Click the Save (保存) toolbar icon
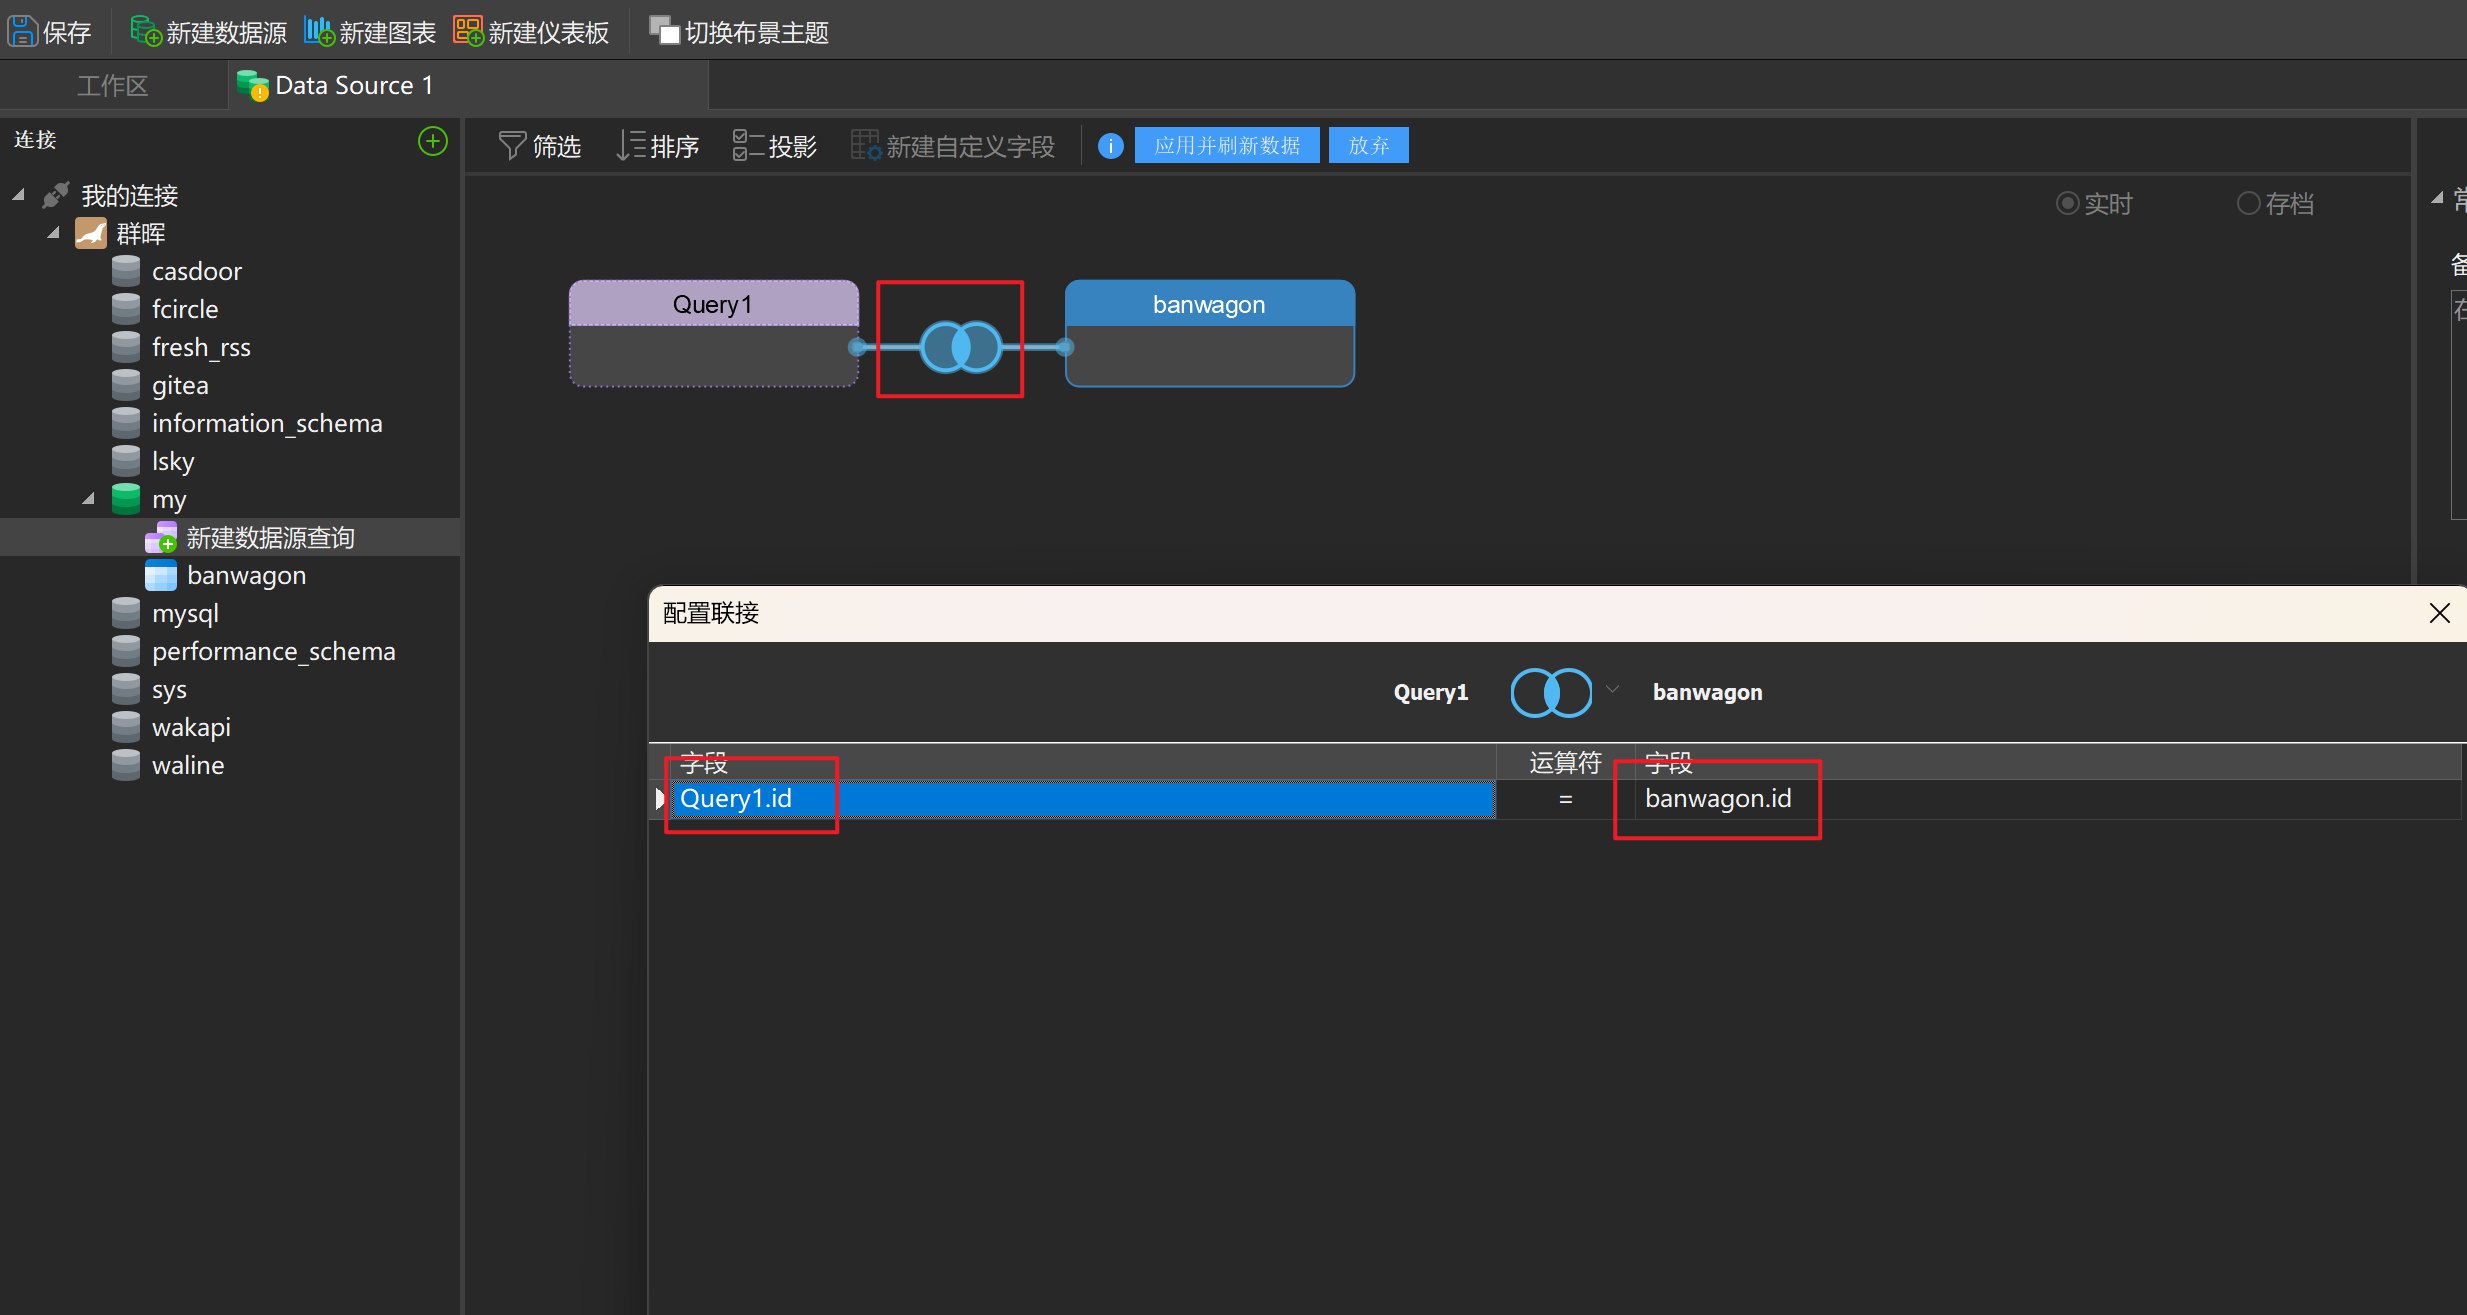The image size is (2467, 1315). coord(22,32)
